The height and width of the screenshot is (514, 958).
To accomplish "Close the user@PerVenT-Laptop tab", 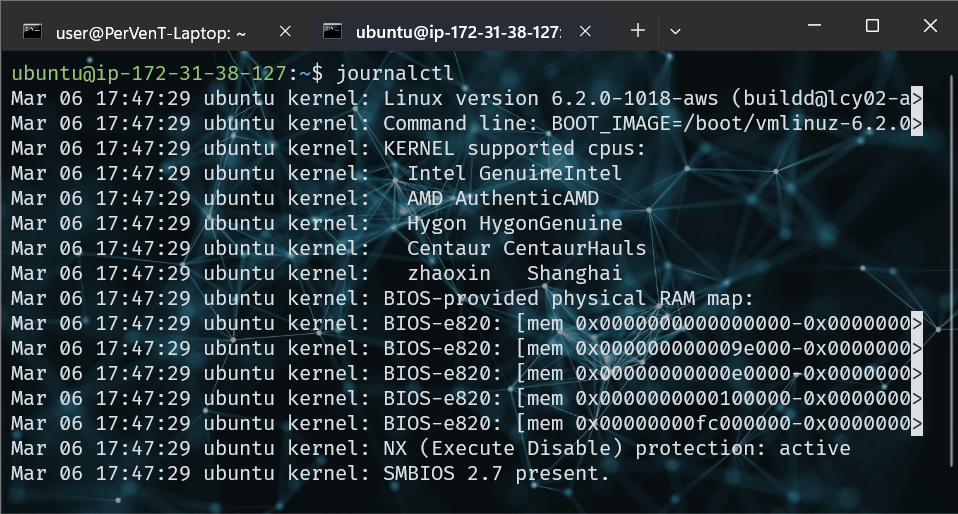I will (x=285, y=32).
